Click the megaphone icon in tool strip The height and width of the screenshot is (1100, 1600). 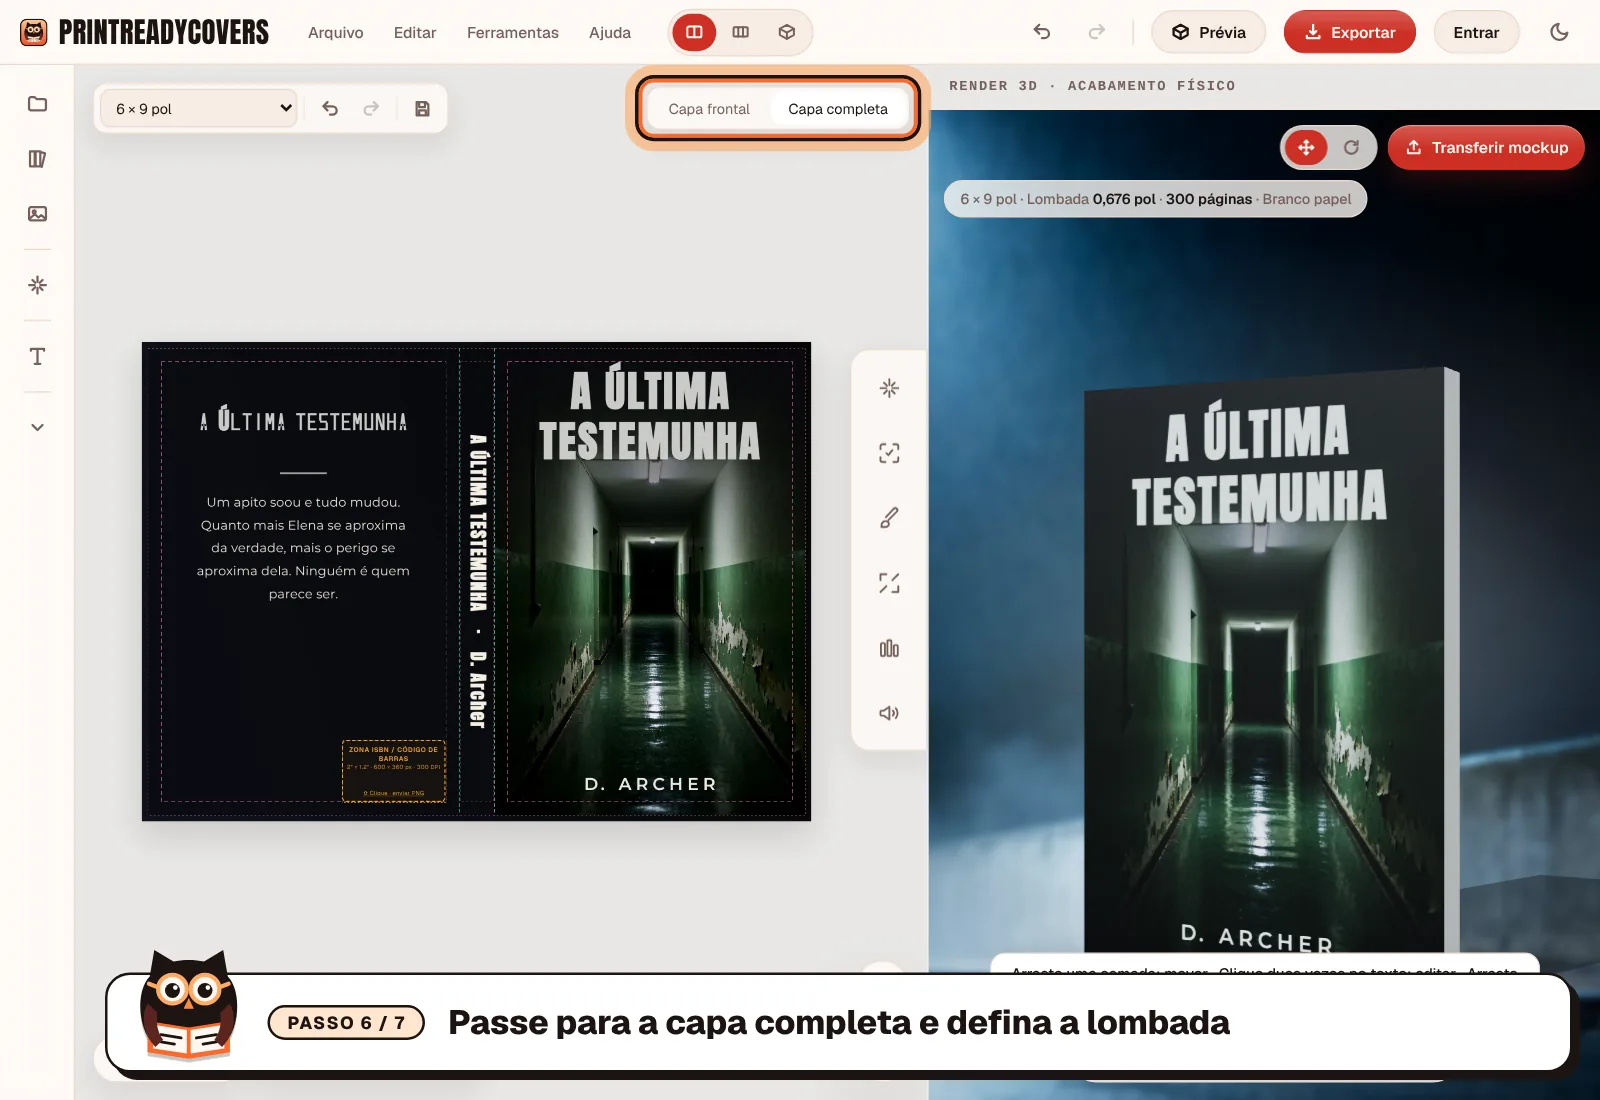[x=889, y=713]
